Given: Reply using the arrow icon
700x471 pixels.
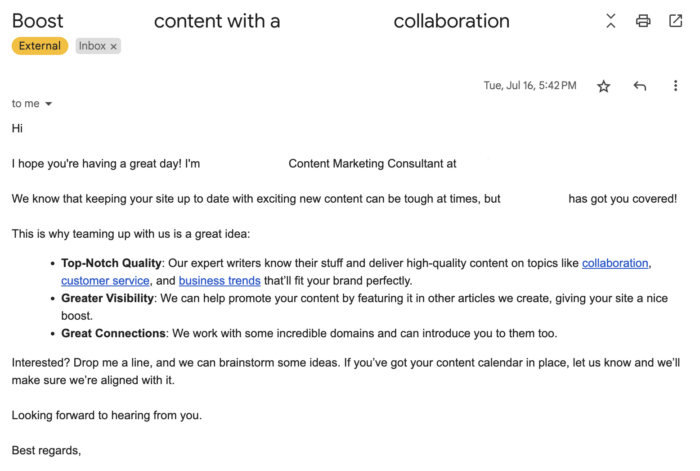Looking at the screenshot, I should click(x=640, y=86).
